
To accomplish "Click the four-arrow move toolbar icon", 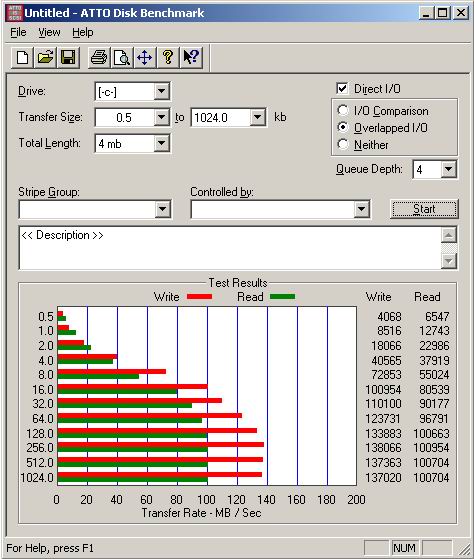I will (x=144, y=57).
